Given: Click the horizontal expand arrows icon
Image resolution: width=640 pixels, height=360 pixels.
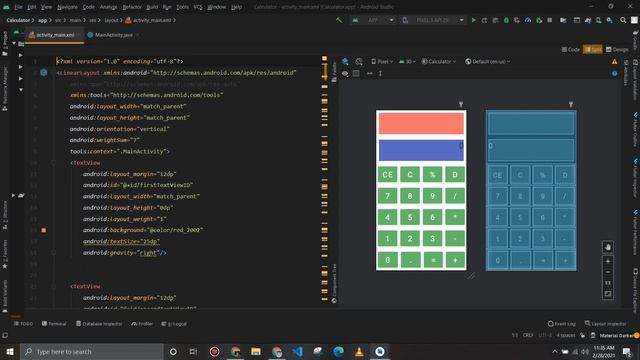Looking at the screenshot, I should pyautogui.click(x=369, y=73).
